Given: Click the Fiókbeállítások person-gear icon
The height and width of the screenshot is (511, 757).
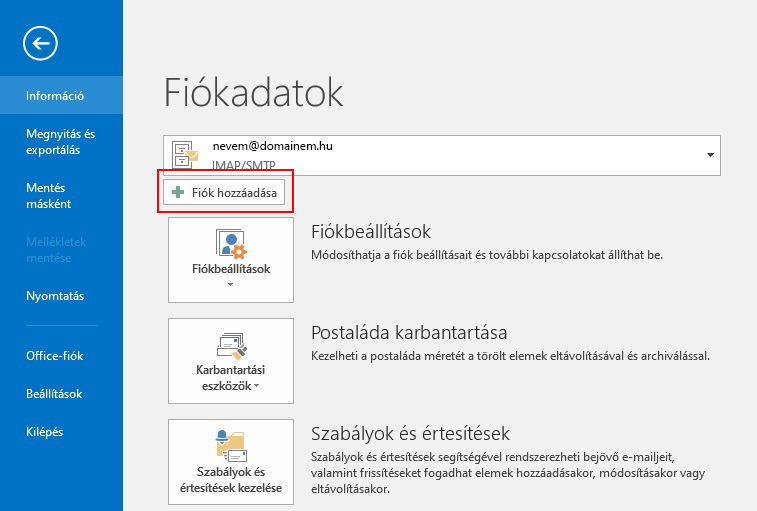Looking at the screenshot, I should [231, 243].
